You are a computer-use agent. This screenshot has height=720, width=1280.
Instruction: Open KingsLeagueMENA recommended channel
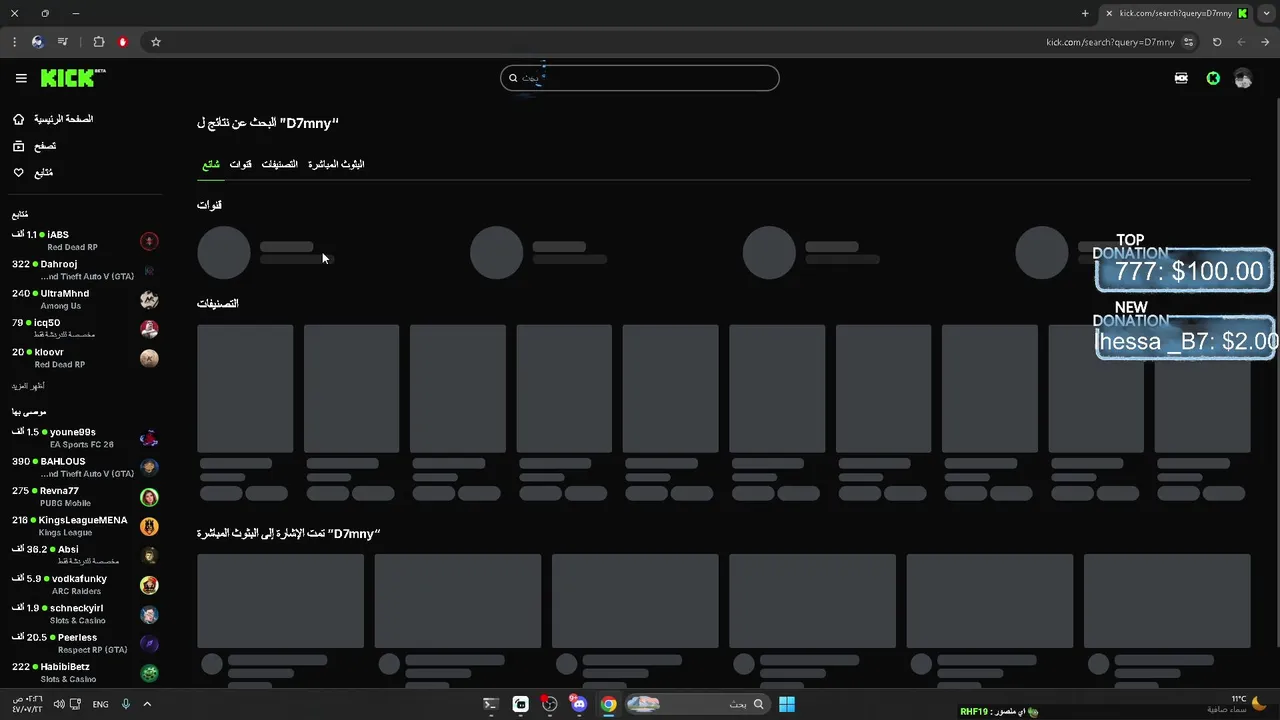pyautogui.click(x=85, y=526)
